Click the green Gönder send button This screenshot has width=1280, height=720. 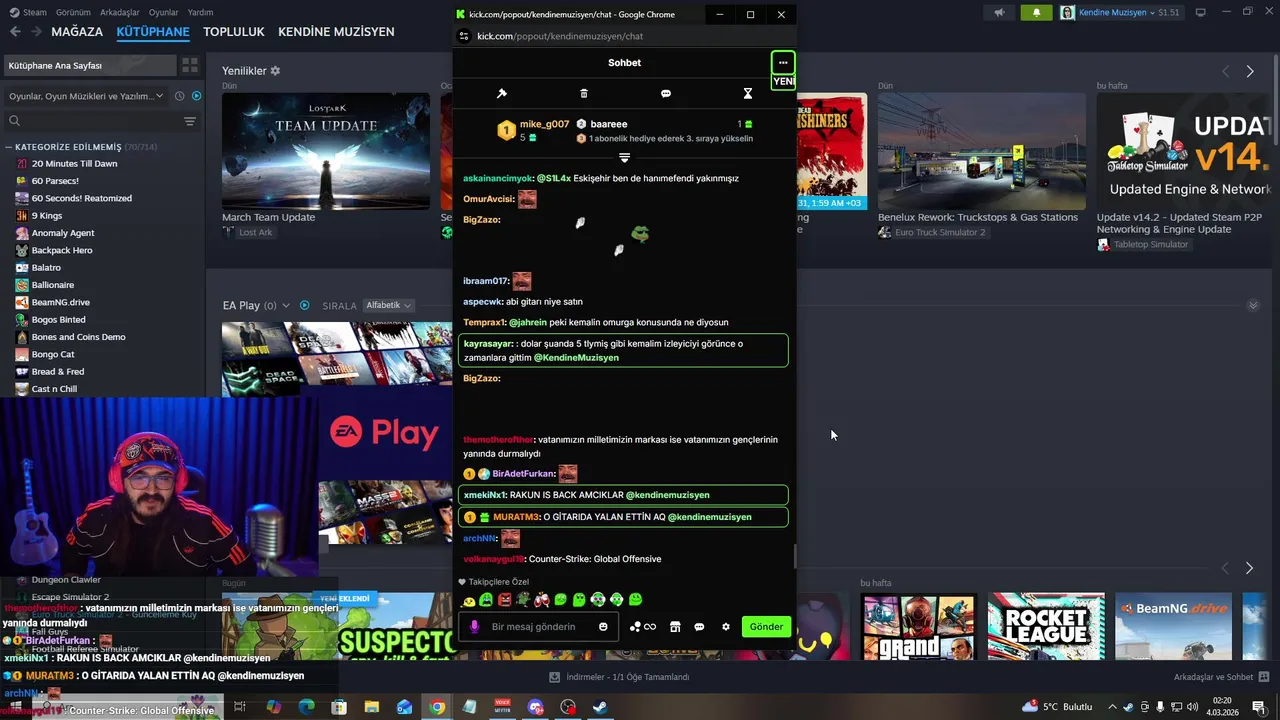click(x=766, y=627)
